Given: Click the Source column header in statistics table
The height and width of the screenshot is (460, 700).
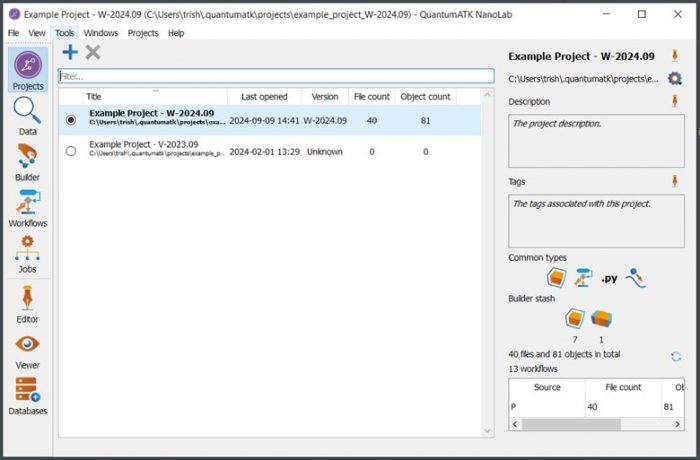Looking at the screenshot, I should (x=547, y=387).
